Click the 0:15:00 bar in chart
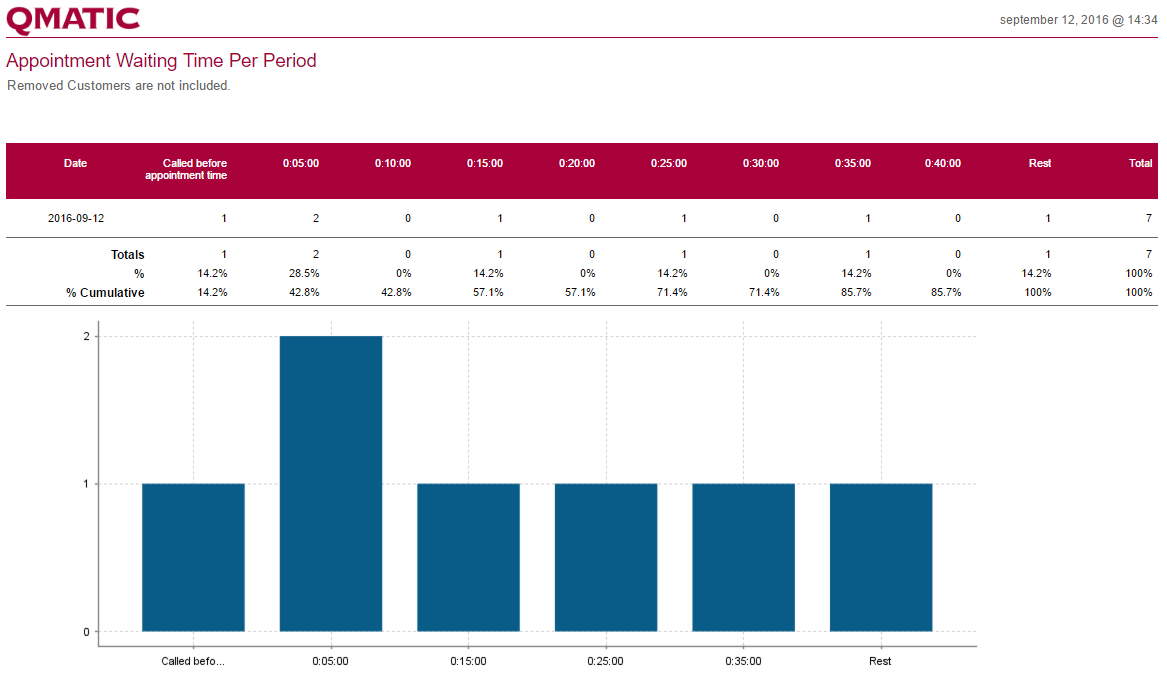The image size is (1167, 690). pos(468,557)
